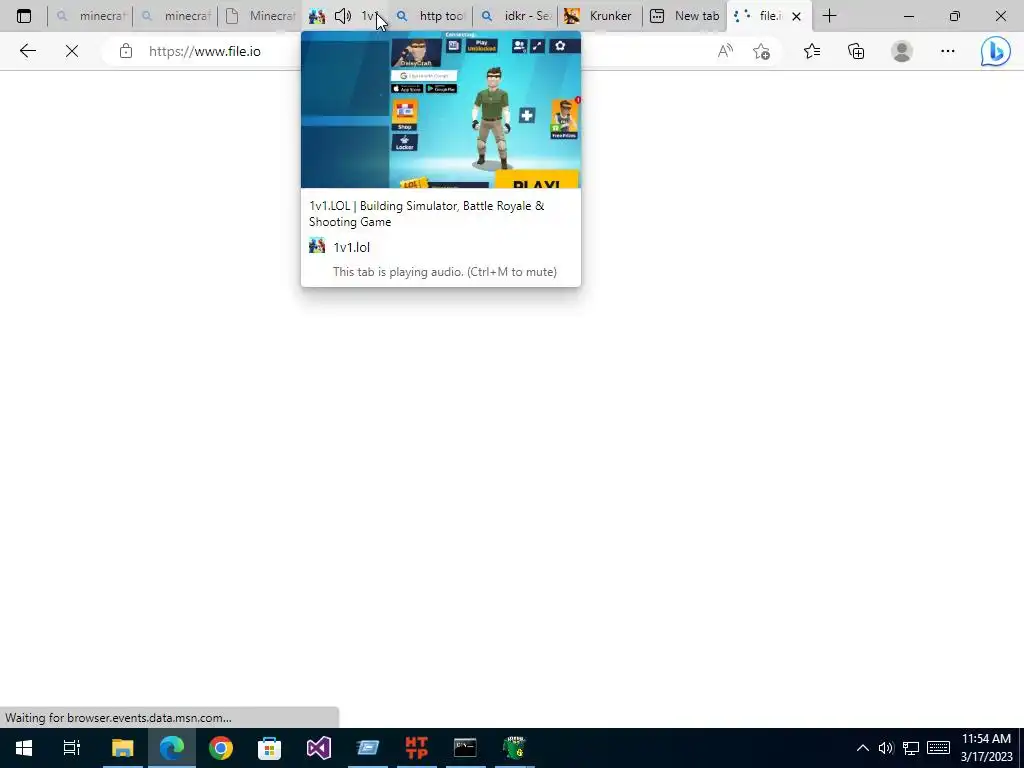The height and width of the screenshot is (768, 1024).
Task: Open the tab actions menu icon
Action: (x=24, y=16)
